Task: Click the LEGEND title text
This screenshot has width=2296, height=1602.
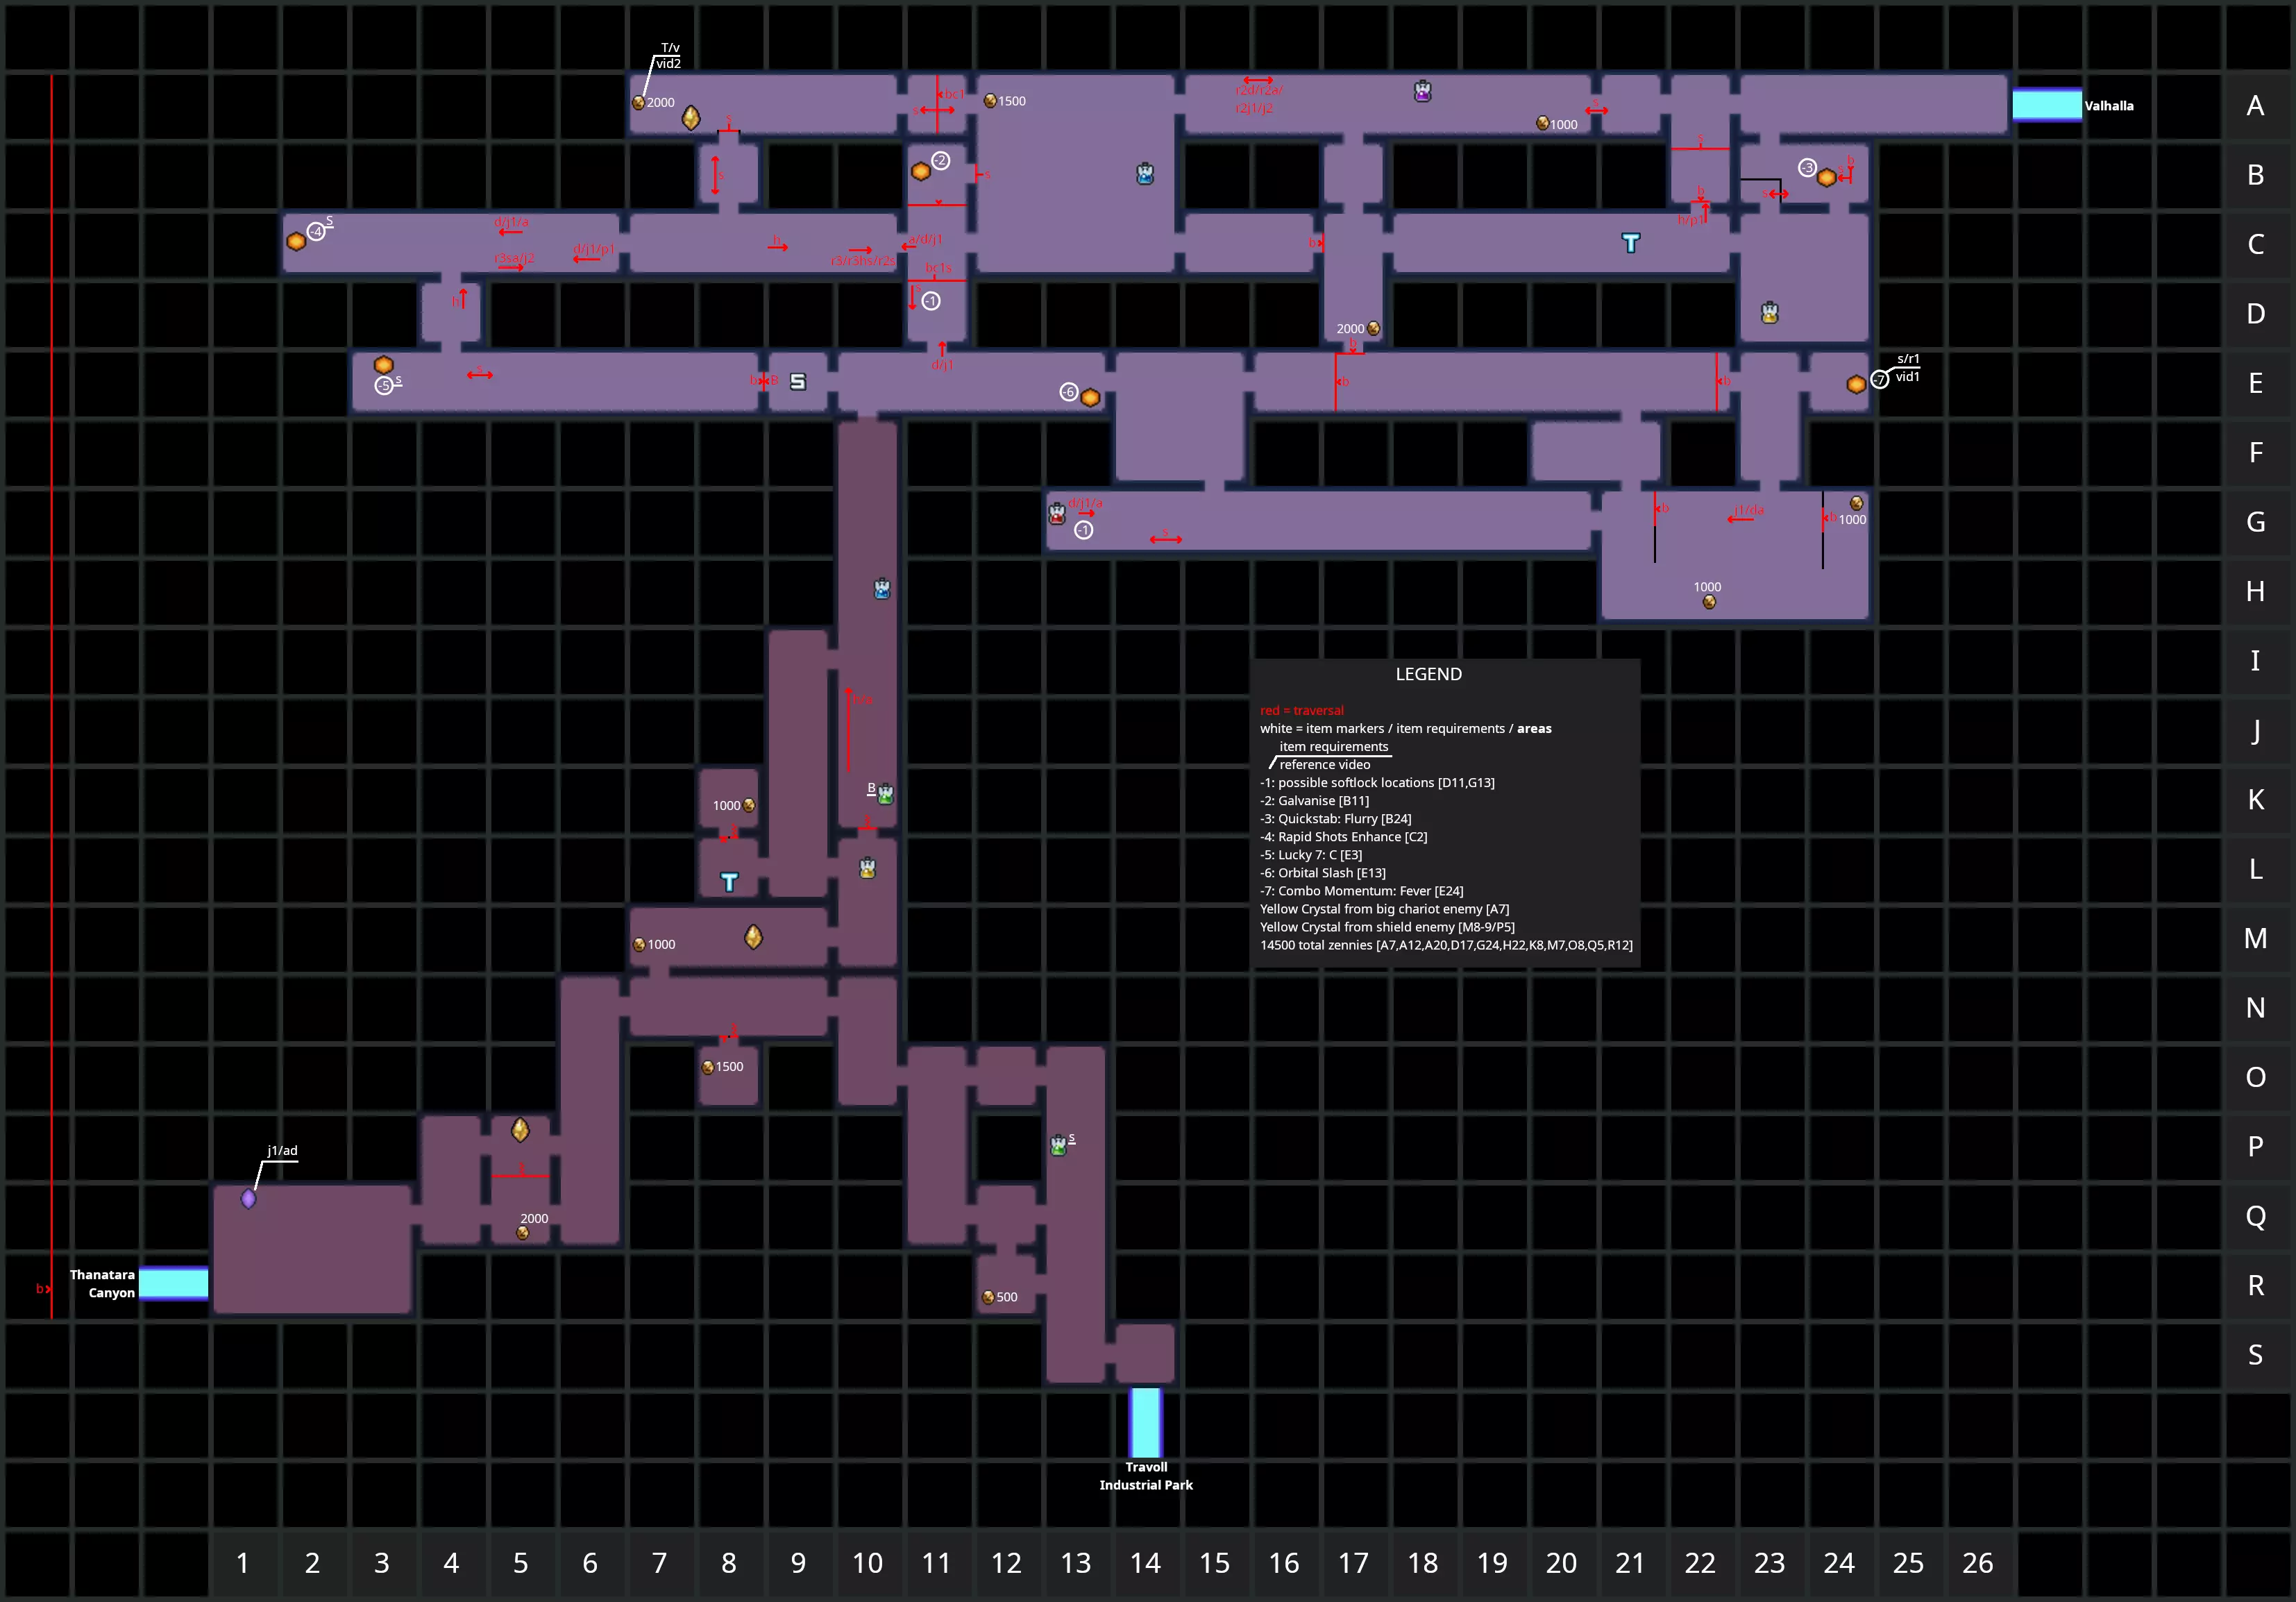Action: click(x=1428, y=674)
